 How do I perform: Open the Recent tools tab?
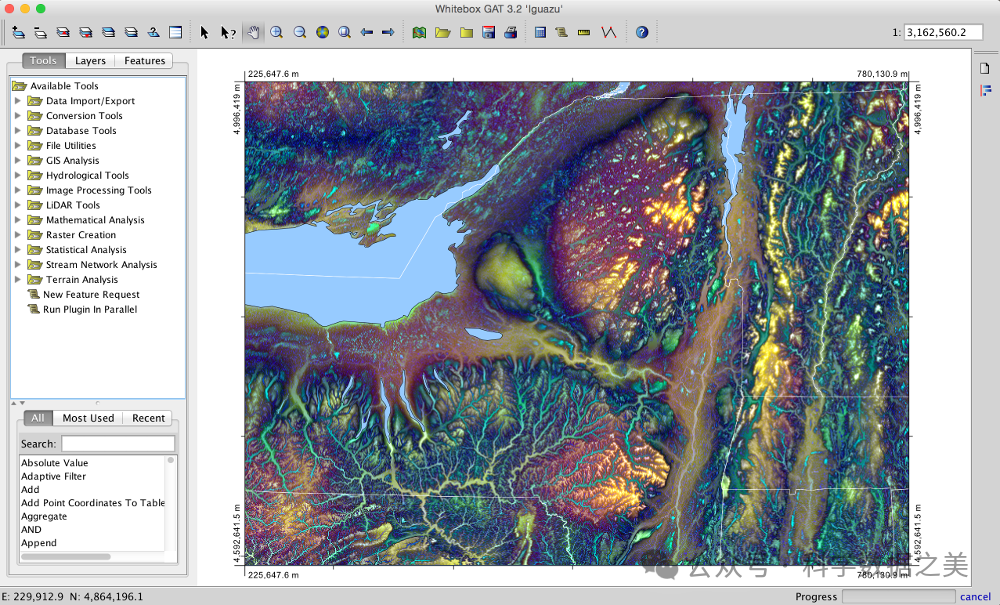pyautogui.click(x=148, y=418)
